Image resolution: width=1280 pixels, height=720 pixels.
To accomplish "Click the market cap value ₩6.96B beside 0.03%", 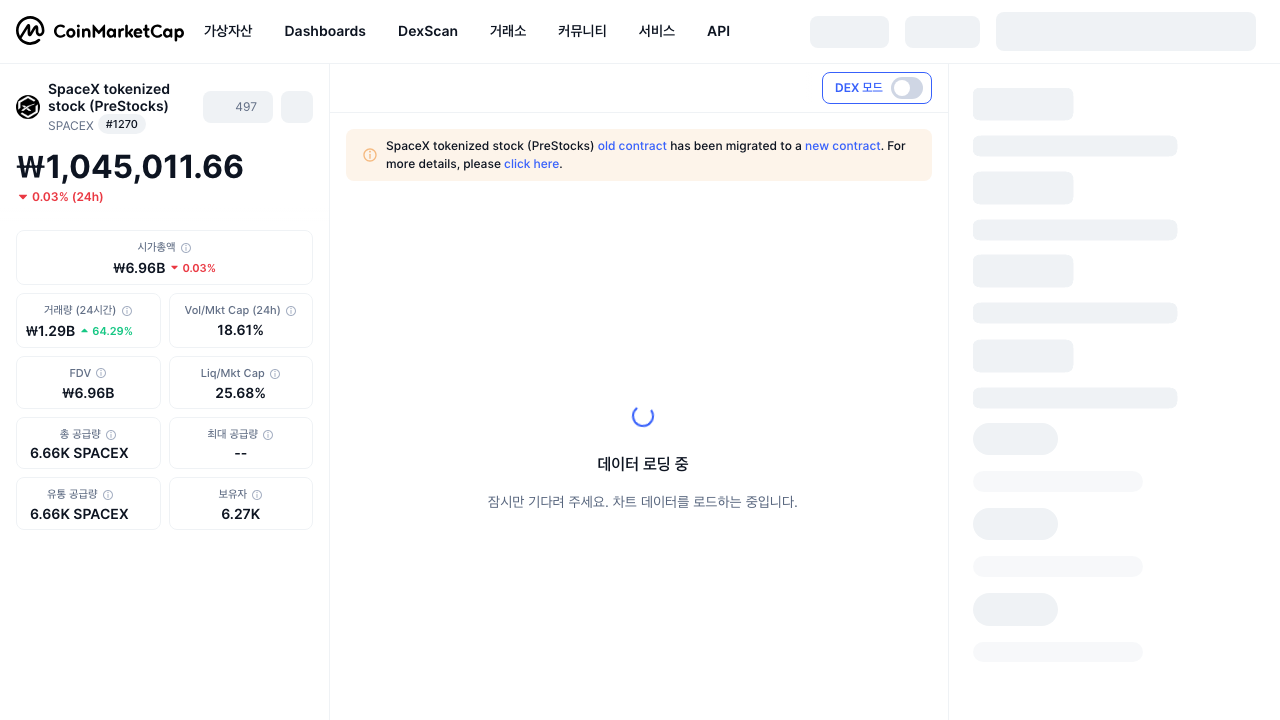I will [139, 268].
